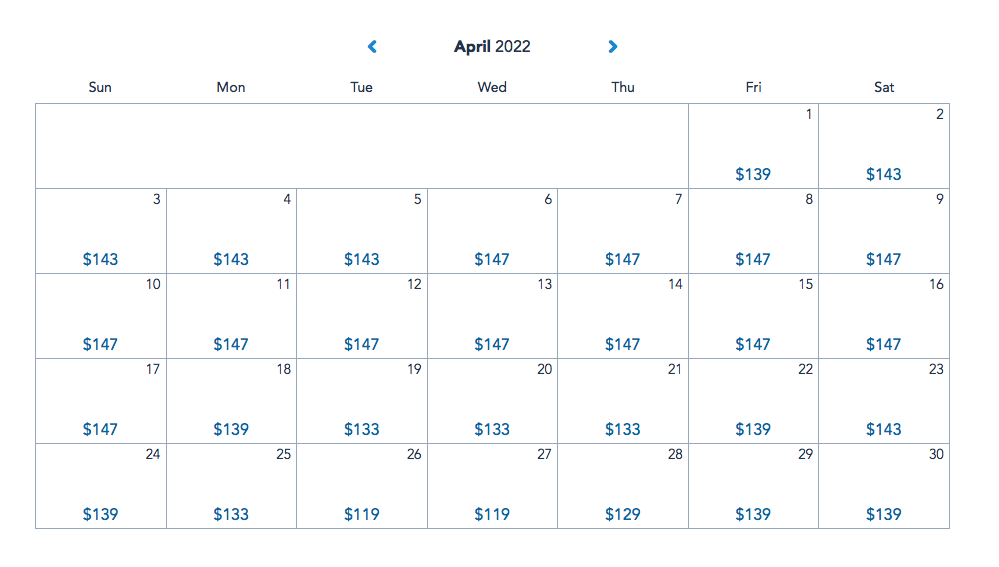Pick April 26 at $119
999x567 pixels.
(362, 486)
